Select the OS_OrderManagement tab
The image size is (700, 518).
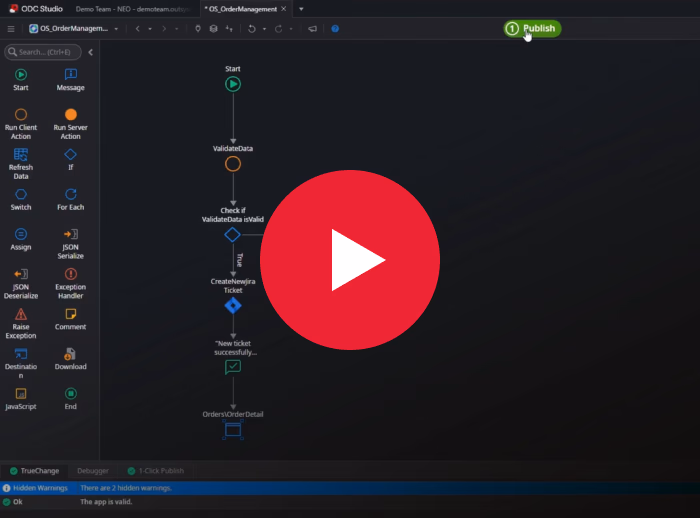click(x=241, y=9)
